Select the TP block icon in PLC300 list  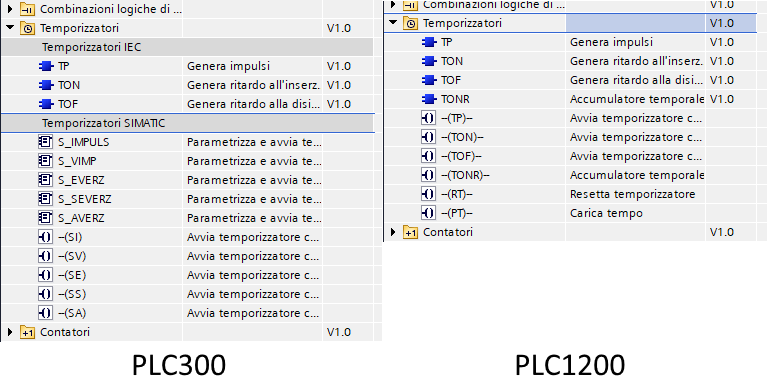46,66
